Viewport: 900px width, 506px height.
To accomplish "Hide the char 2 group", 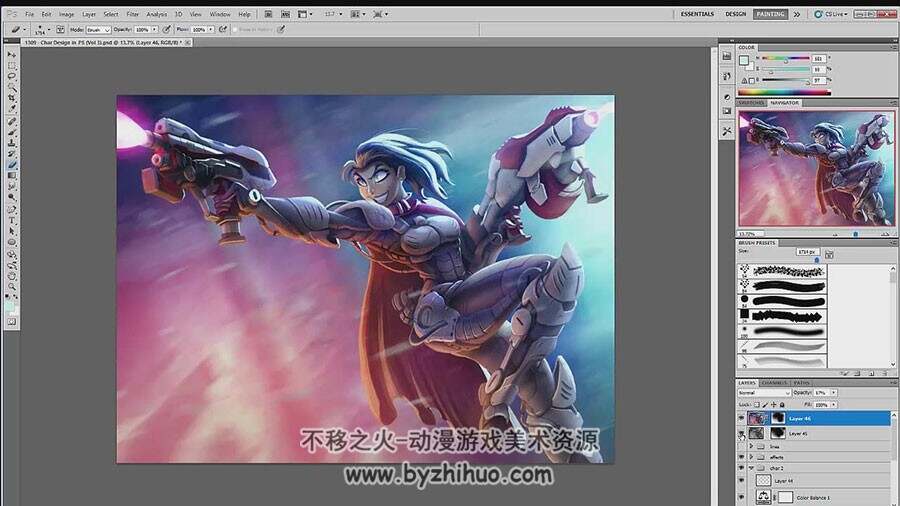I will pyautogui.click(x=741, y=468).
